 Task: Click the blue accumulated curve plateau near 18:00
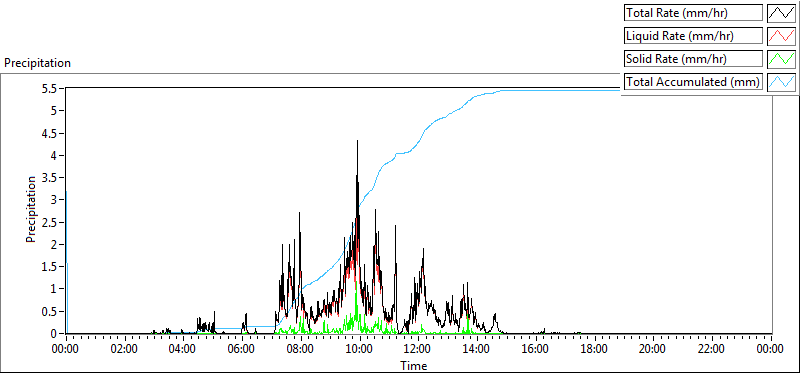pos(595,90)
